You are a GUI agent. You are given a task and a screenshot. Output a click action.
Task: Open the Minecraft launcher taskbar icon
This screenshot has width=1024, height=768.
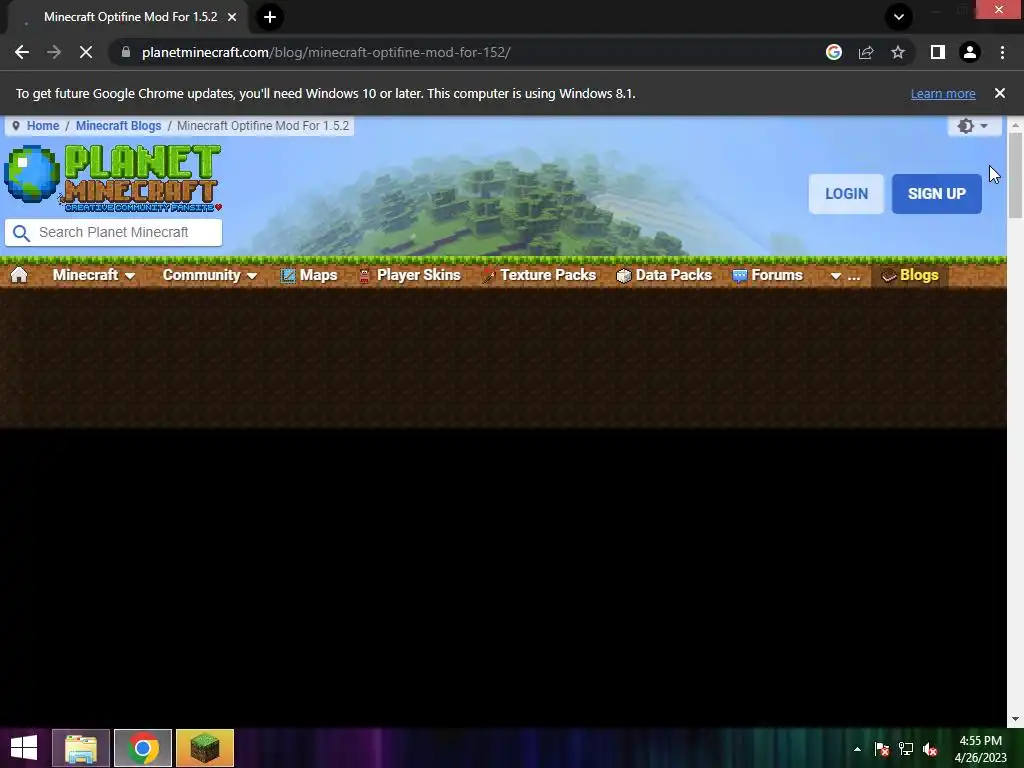204,748
